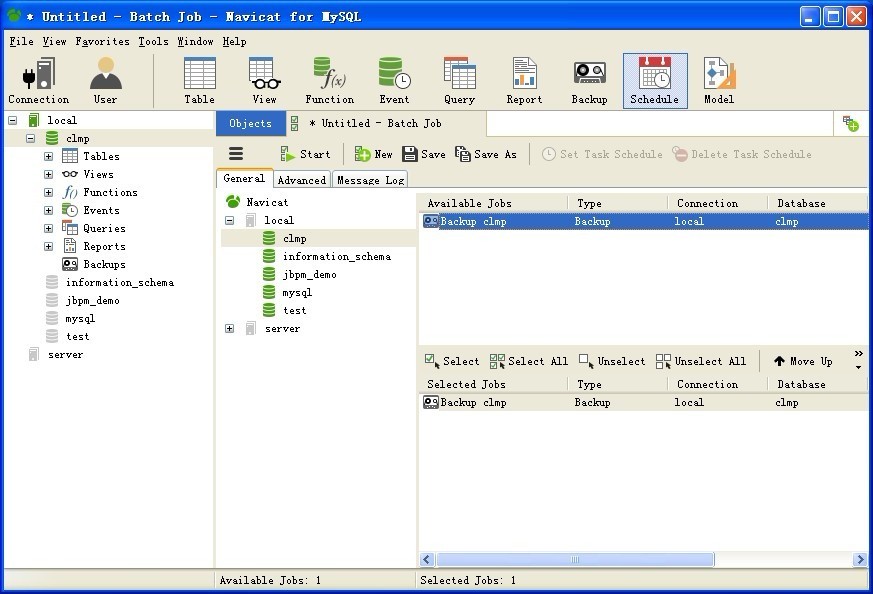Save the batch job
This screenshot has height=594, width=873.
point(424,154)
